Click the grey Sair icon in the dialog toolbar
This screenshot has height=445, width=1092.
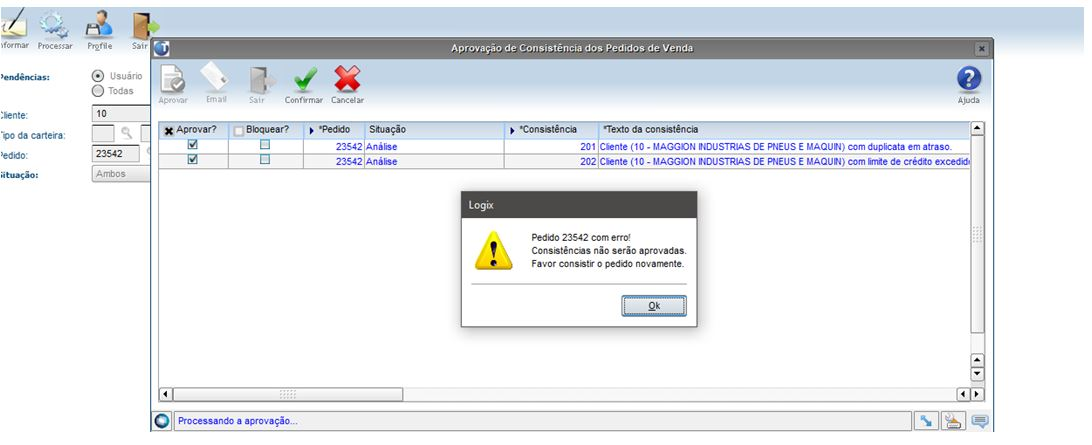(x=263, y=79)
